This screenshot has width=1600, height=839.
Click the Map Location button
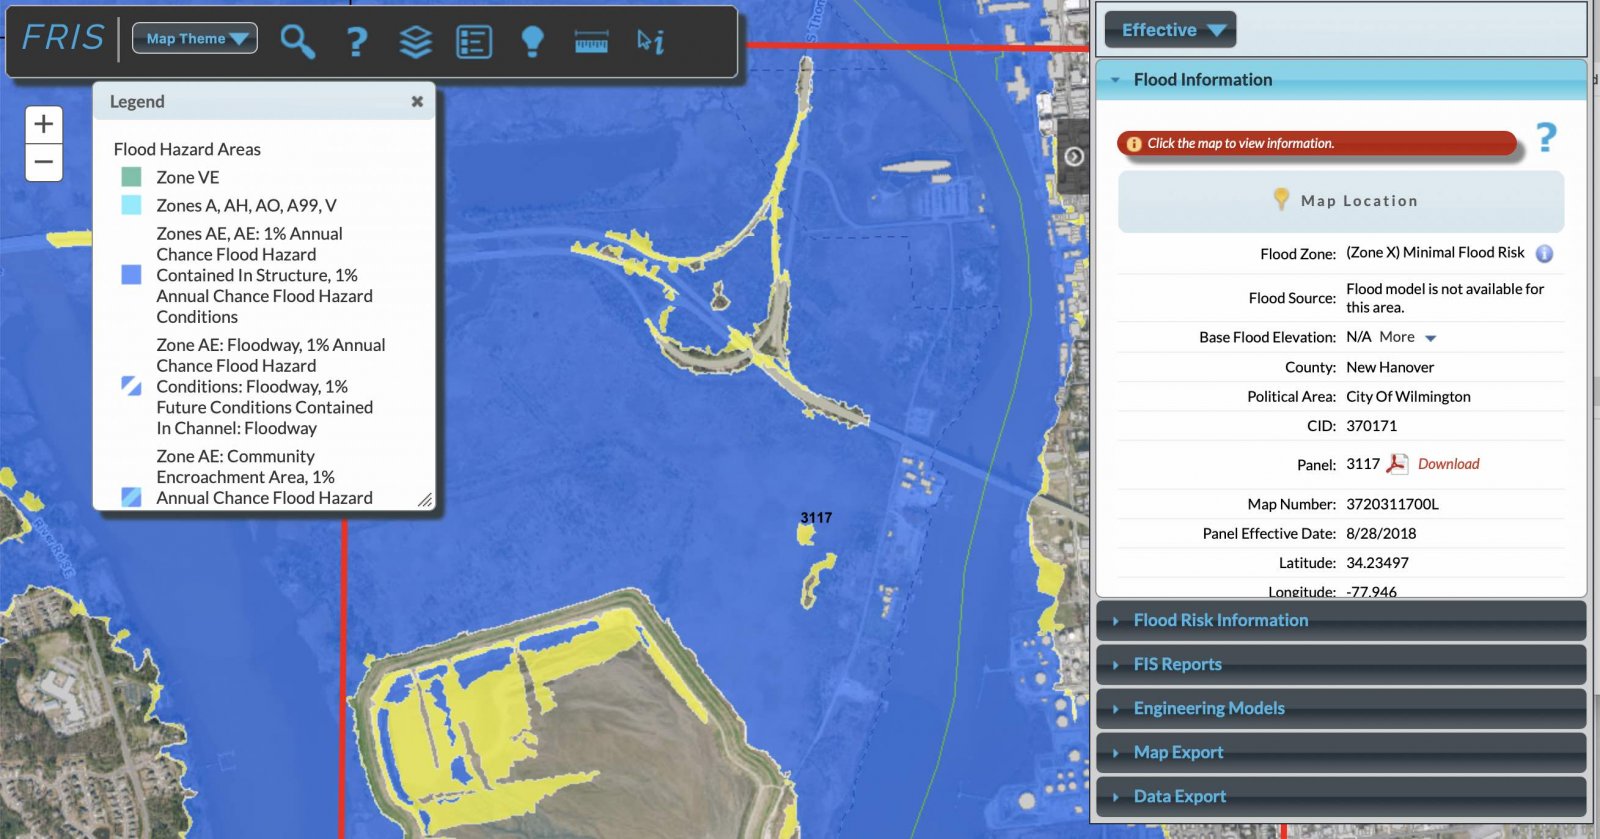pos(1341,201)
